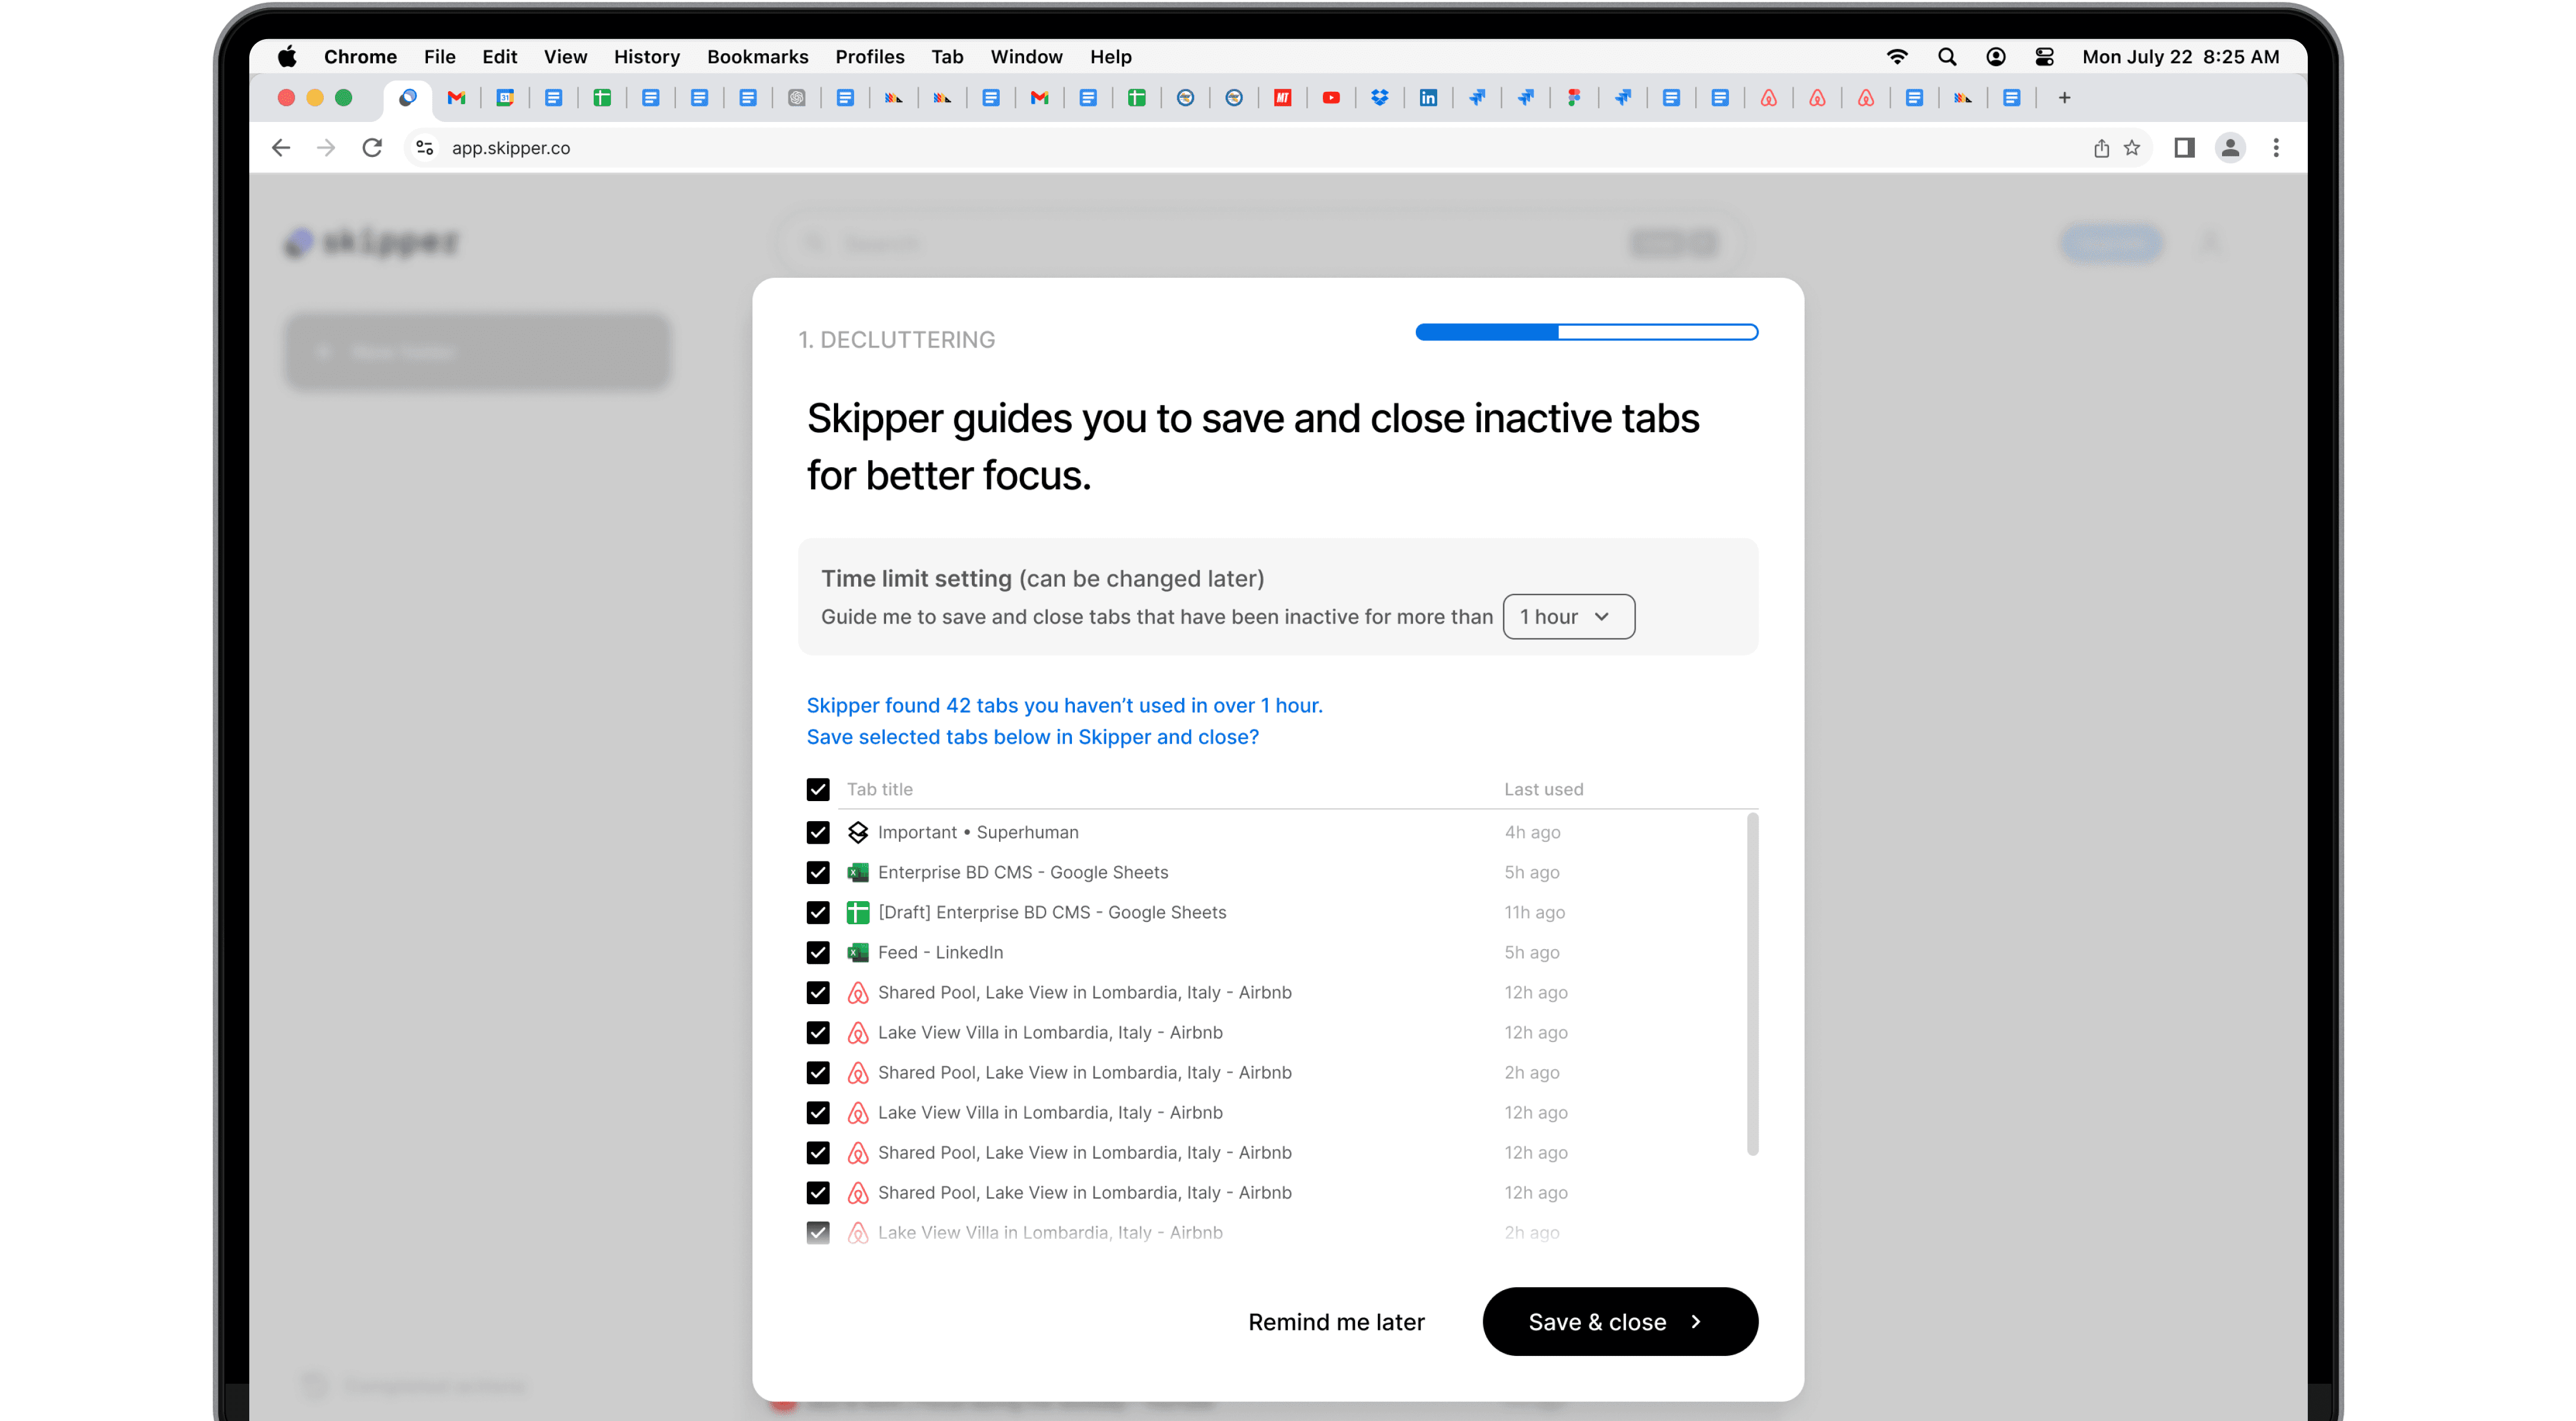Switch to the YouTube browser tab
2576x1421 pixels.
pyautogui.click(x=1331, y=98)
